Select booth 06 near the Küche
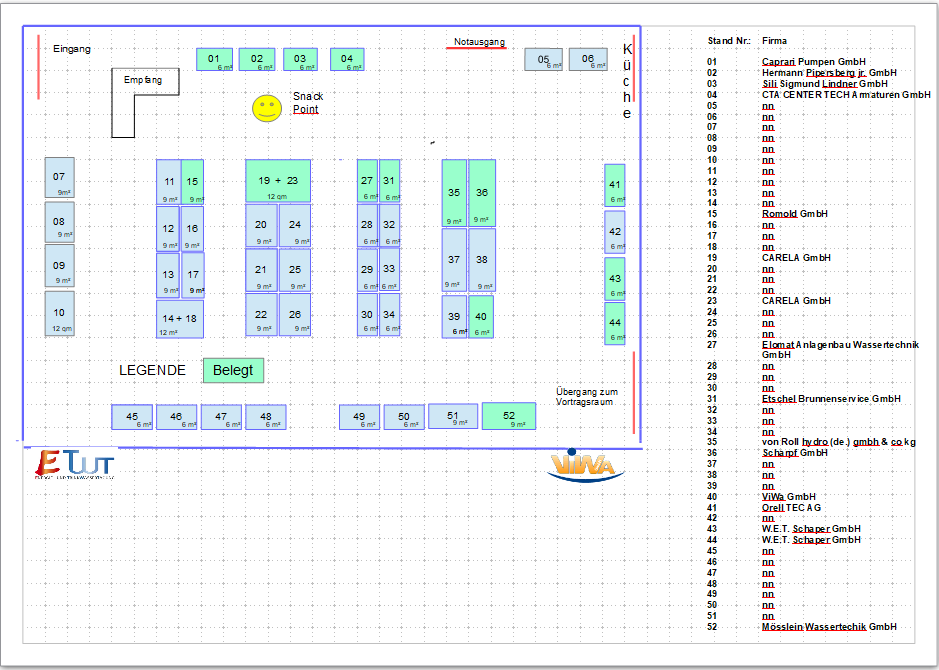This screenshot has width=939, height=670. click(588, 59)
